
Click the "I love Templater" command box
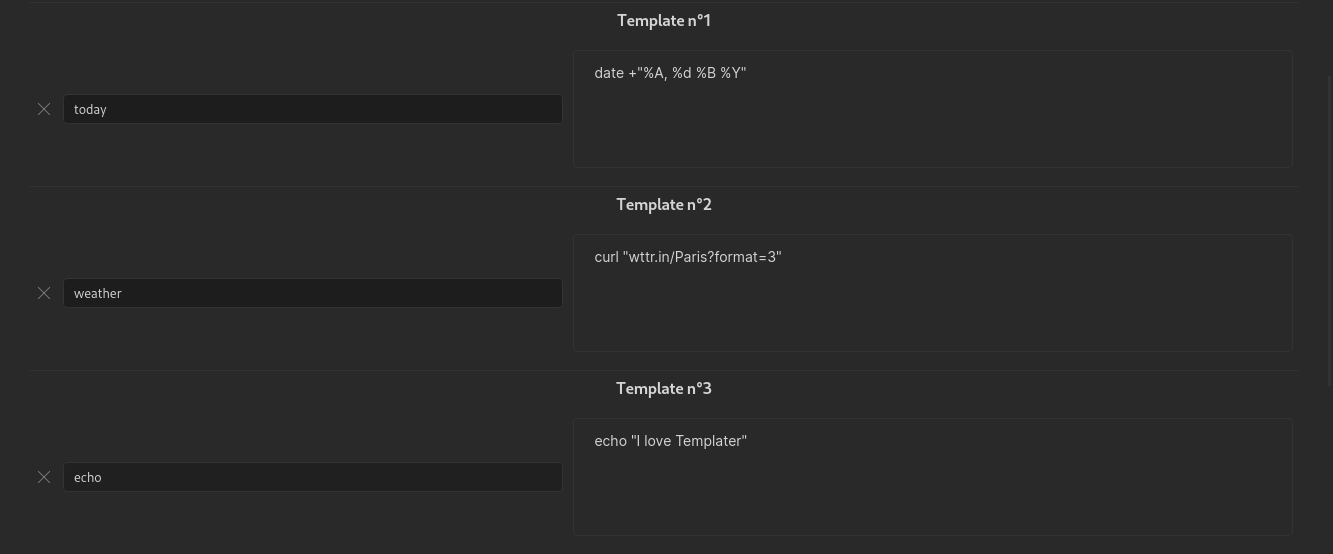pos(932,488)
